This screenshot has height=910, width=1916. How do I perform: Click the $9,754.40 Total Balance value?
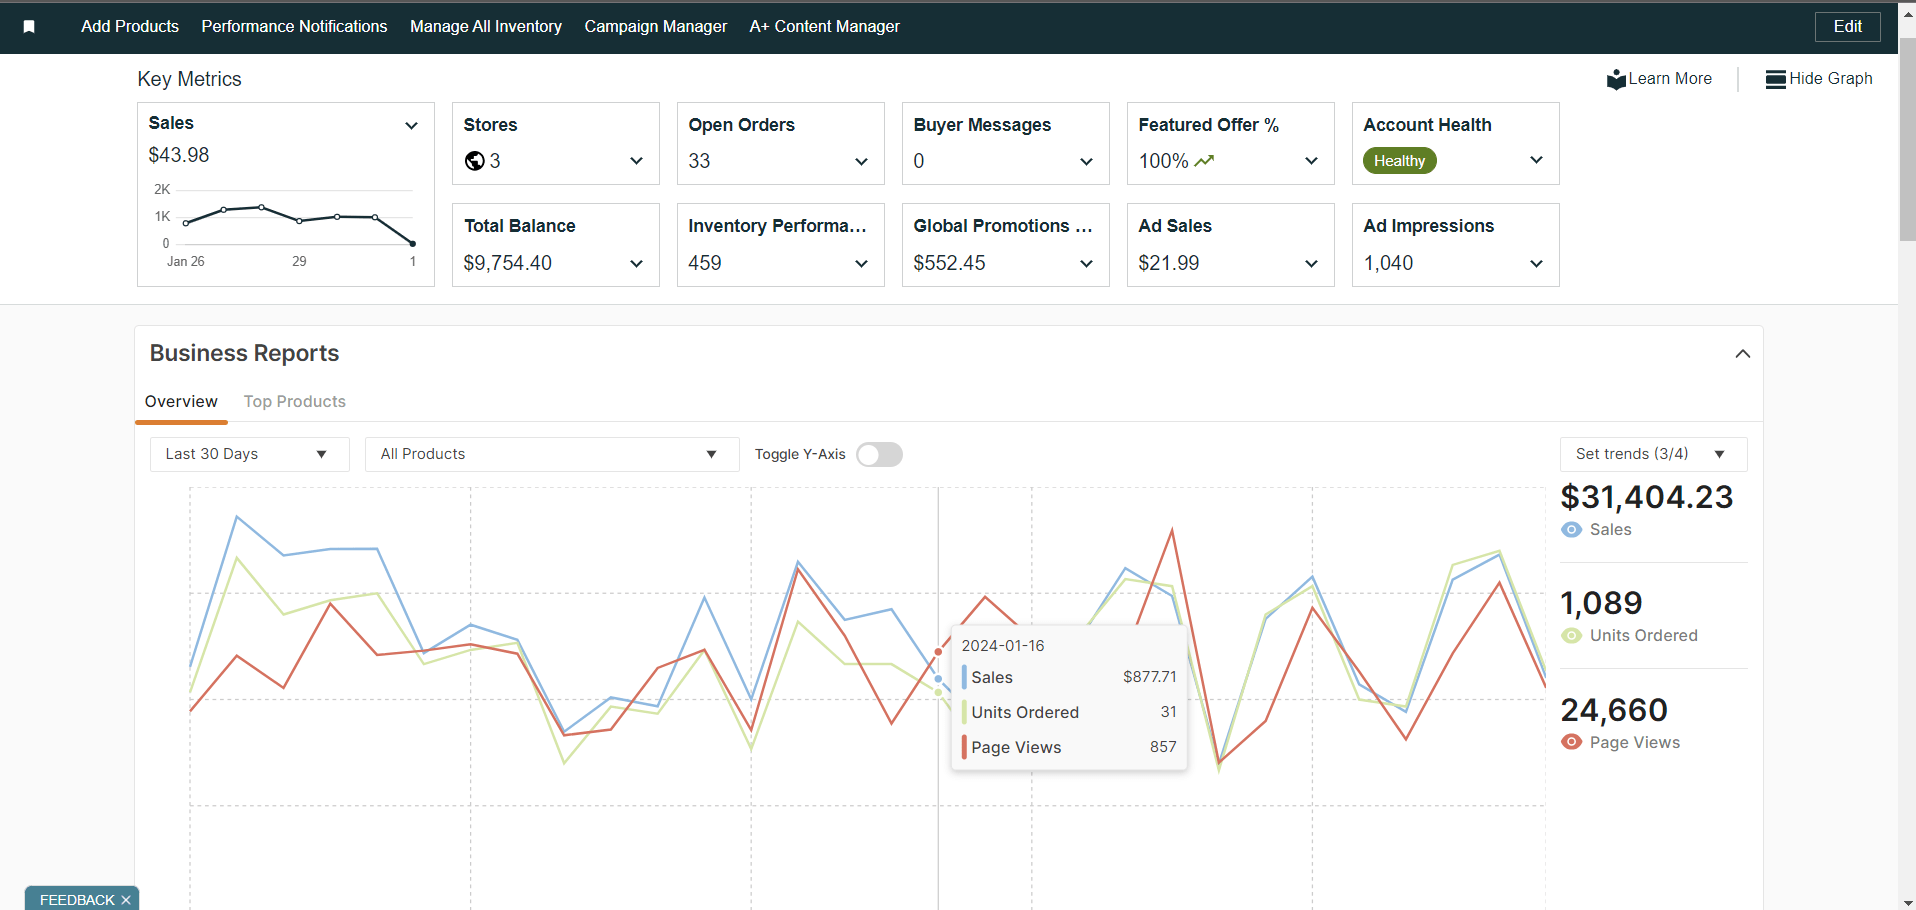[508, 263]
